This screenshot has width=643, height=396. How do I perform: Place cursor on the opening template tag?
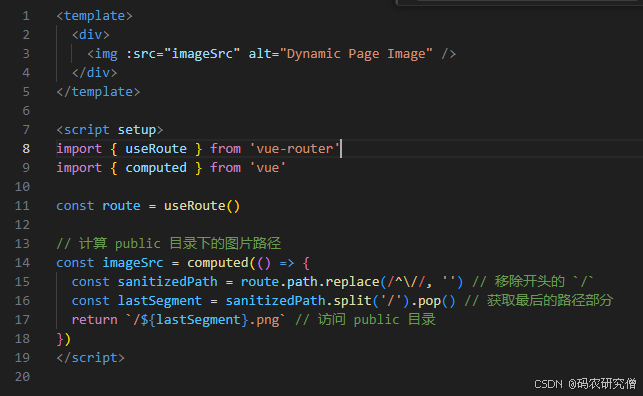(x=94, y=16)
